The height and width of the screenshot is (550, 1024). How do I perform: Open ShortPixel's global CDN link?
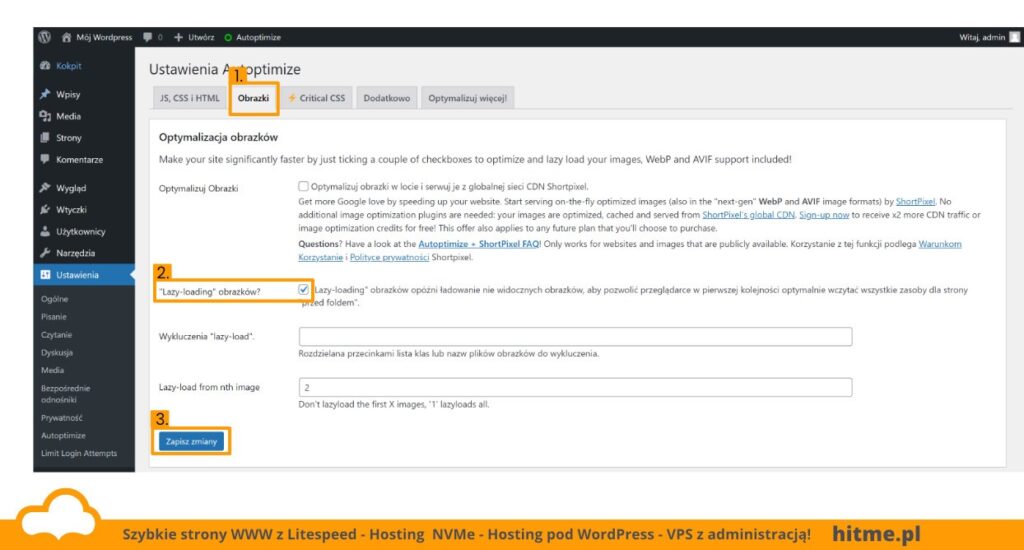coord(748,215)
